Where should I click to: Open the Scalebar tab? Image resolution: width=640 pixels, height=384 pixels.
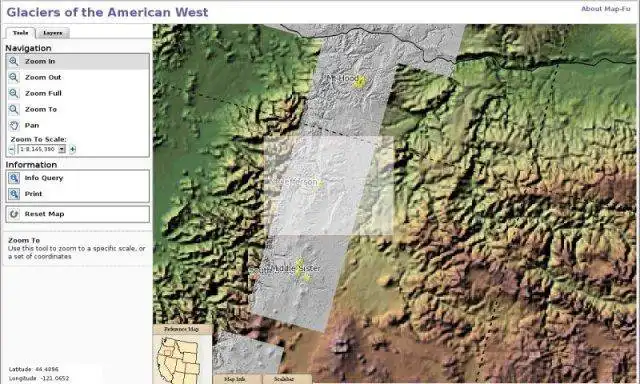[x=284, y=379]
